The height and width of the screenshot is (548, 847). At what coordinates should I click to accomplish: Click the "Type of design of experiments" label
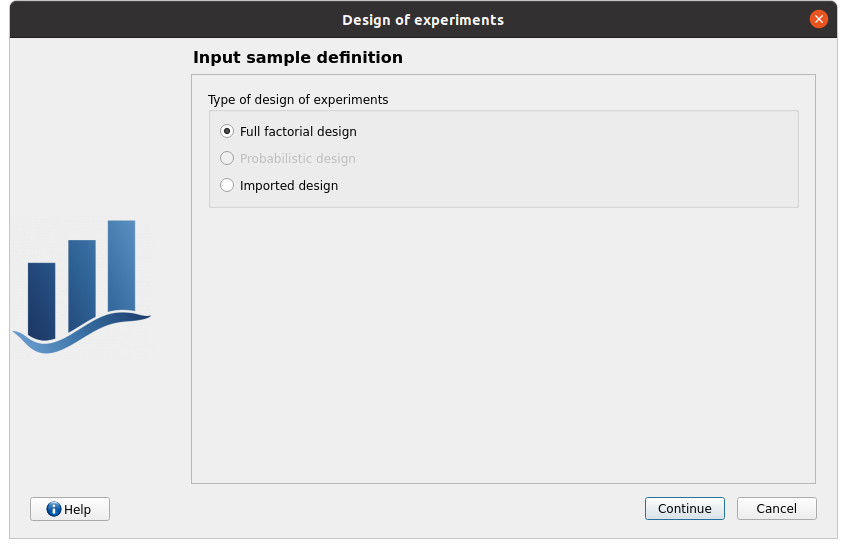pyautogui.click(x=298, y=100)
